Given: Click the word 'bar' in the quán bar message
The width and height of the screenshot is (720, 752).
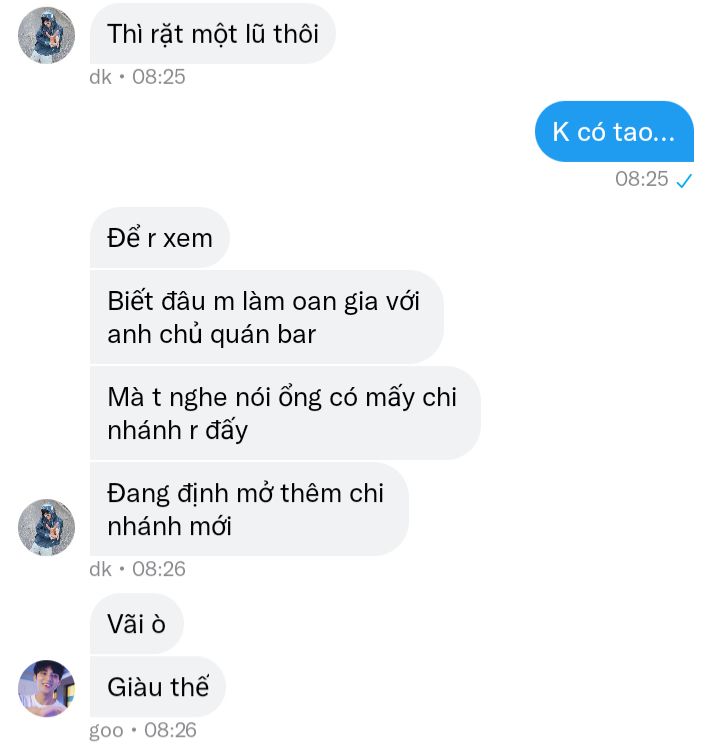Looking at the screenshot, I should (x=297, y=334).
